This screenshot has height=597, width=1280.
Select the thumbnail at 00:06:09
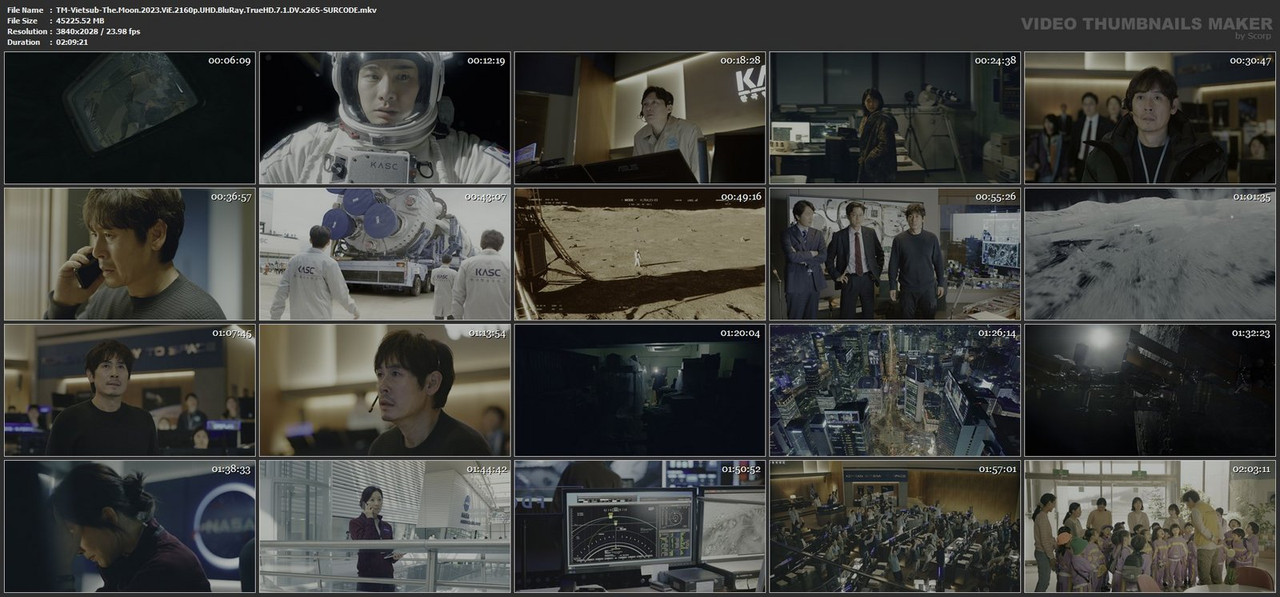point(130,117)
